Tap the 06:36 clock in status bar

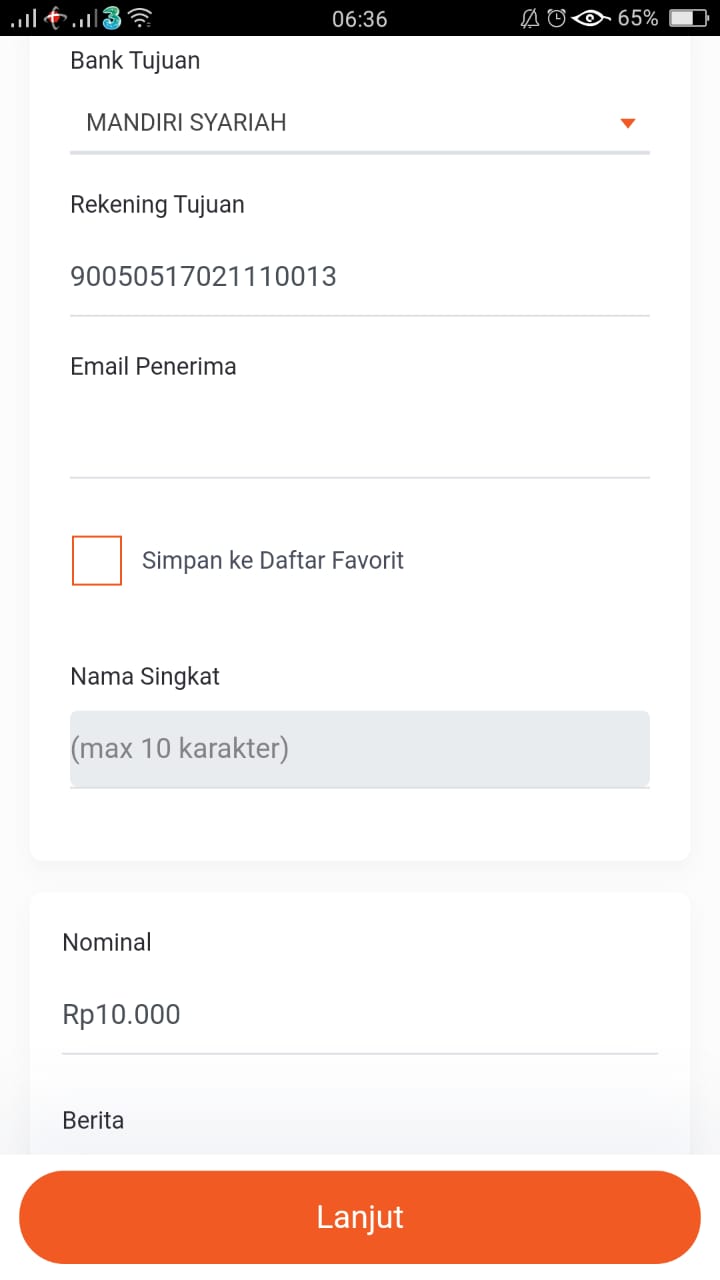point(359,18)
